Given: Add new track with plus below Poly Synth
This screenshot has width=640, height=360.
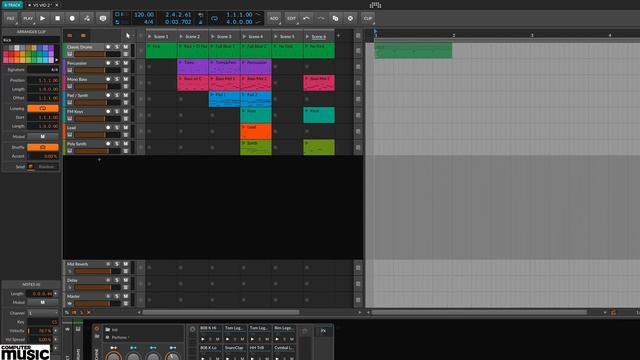Looking at the screenshot, I should coord(99,160).
